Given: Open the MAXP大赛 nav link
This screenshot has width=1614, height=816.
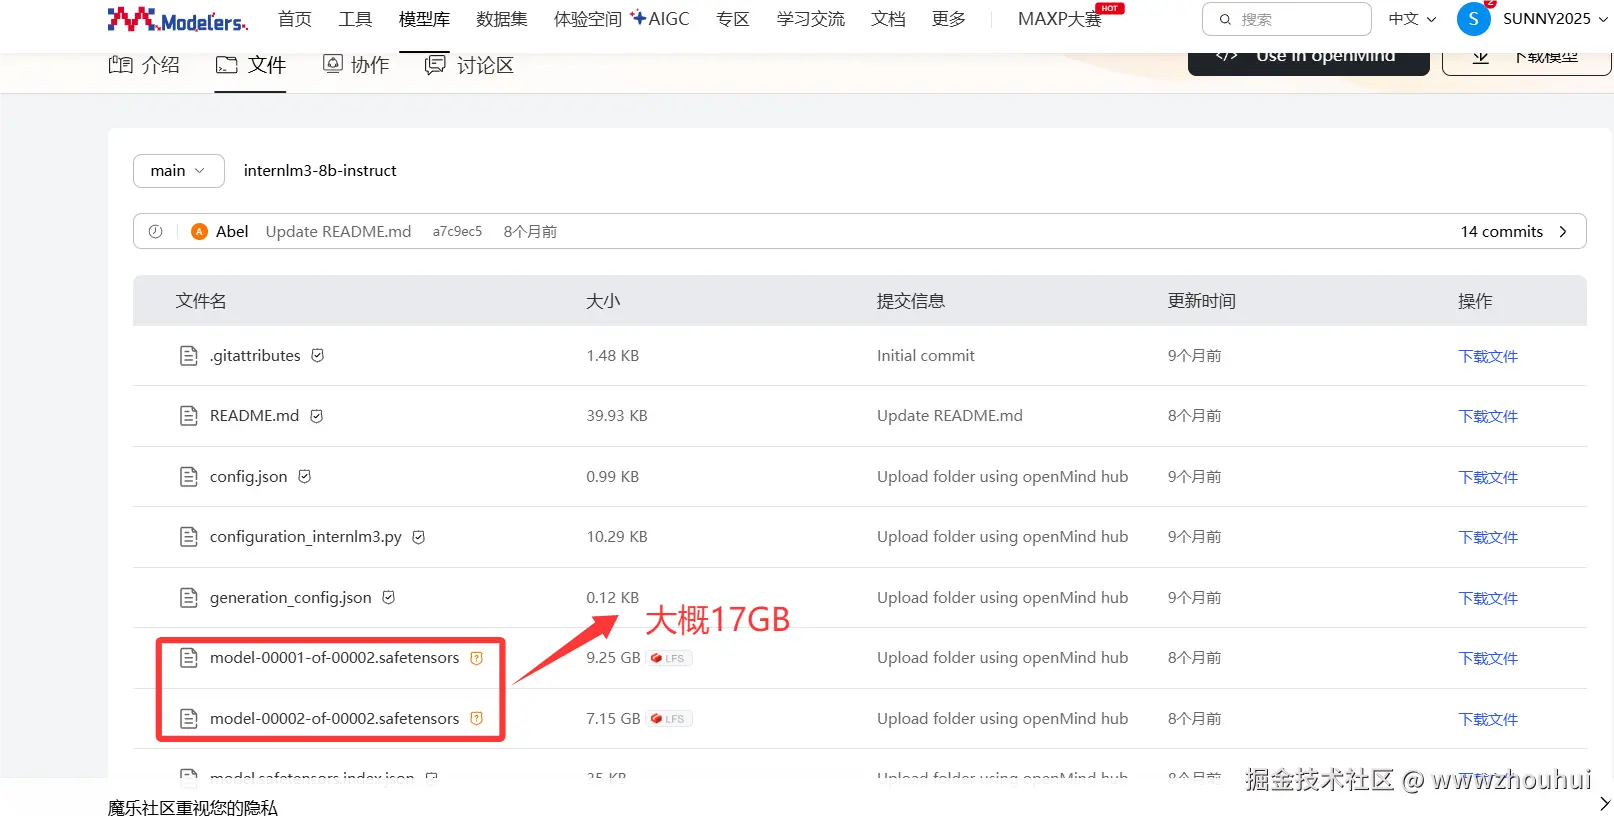Looking at the screenshot, I should (1059, 19).
